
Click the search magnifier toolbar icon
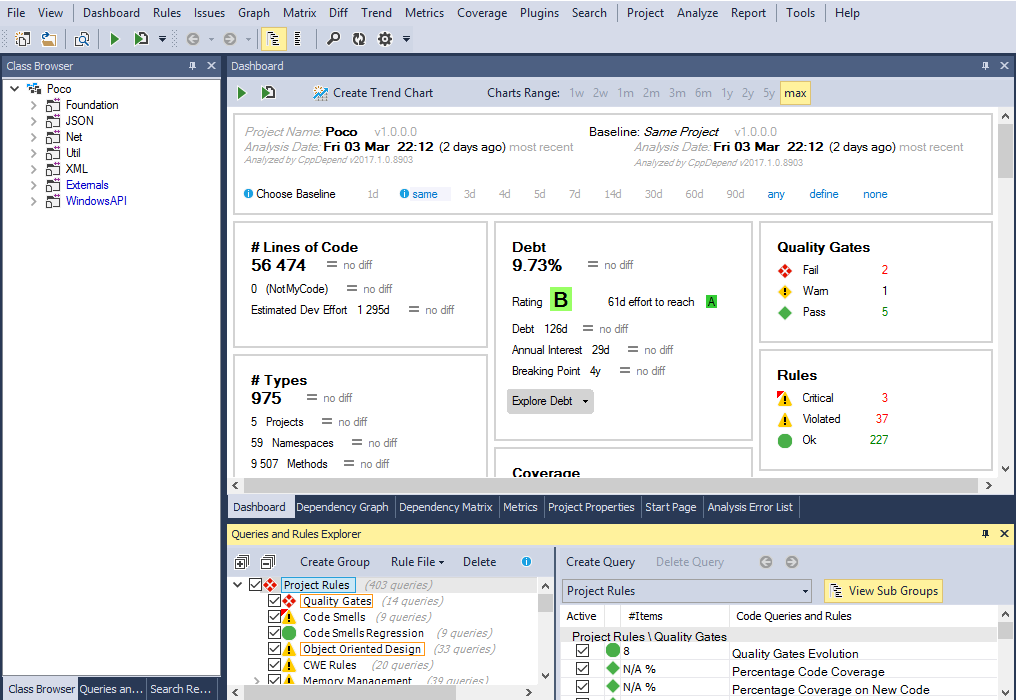point(333,39)
